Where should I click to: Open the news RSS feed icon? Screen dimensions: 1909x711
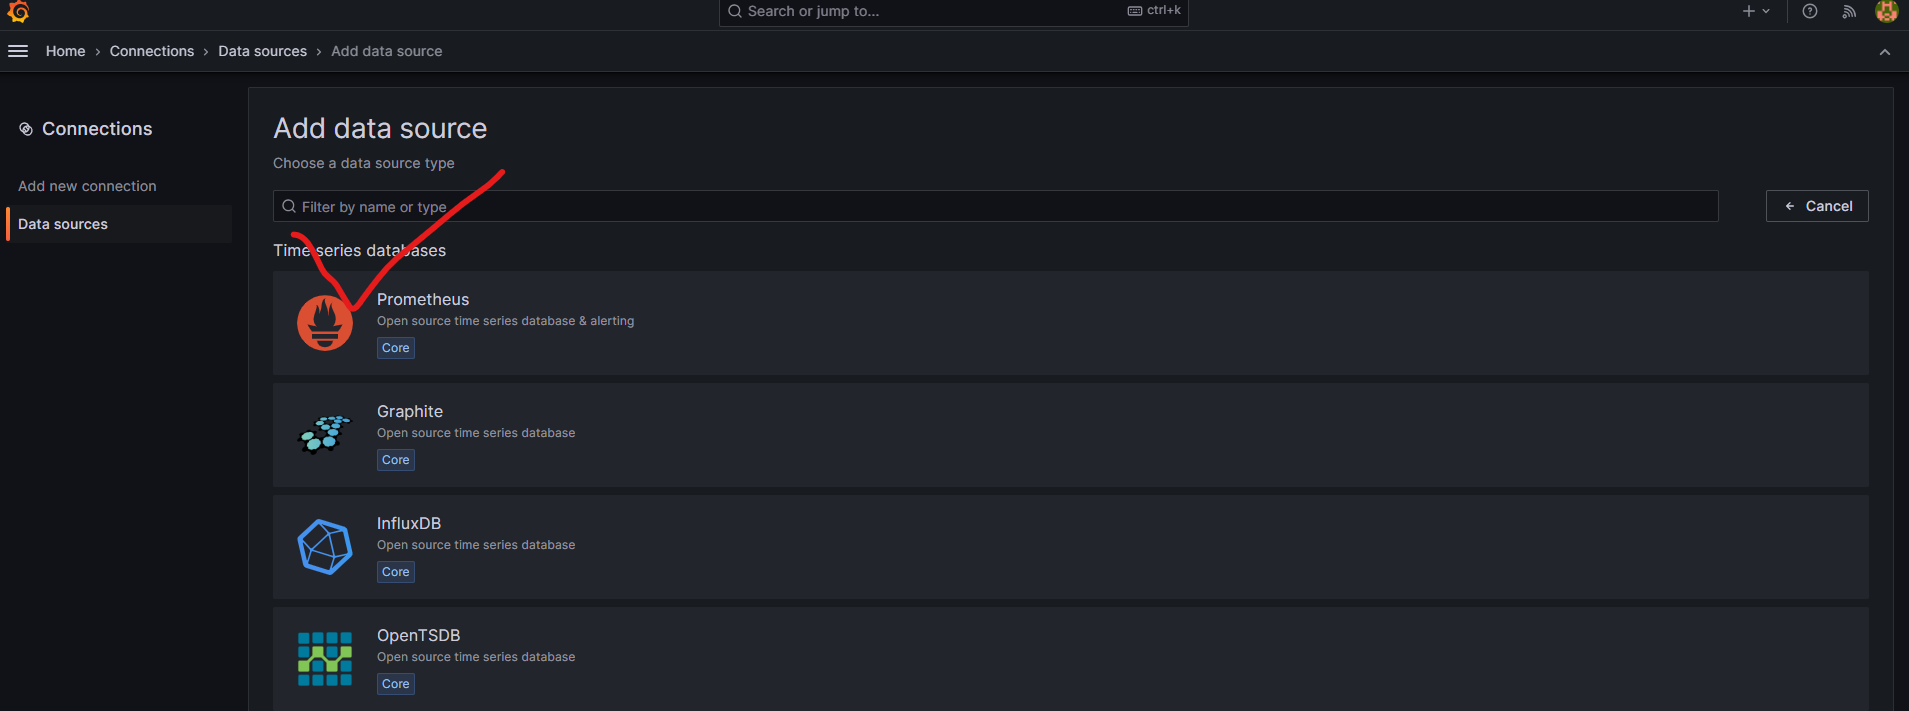click(x=1849, y=11)
